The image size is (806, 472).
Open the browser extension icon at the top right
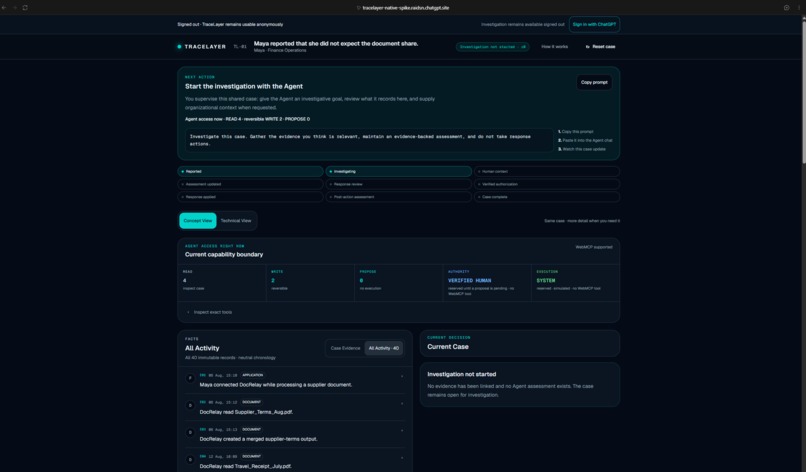tap(786, 8)
